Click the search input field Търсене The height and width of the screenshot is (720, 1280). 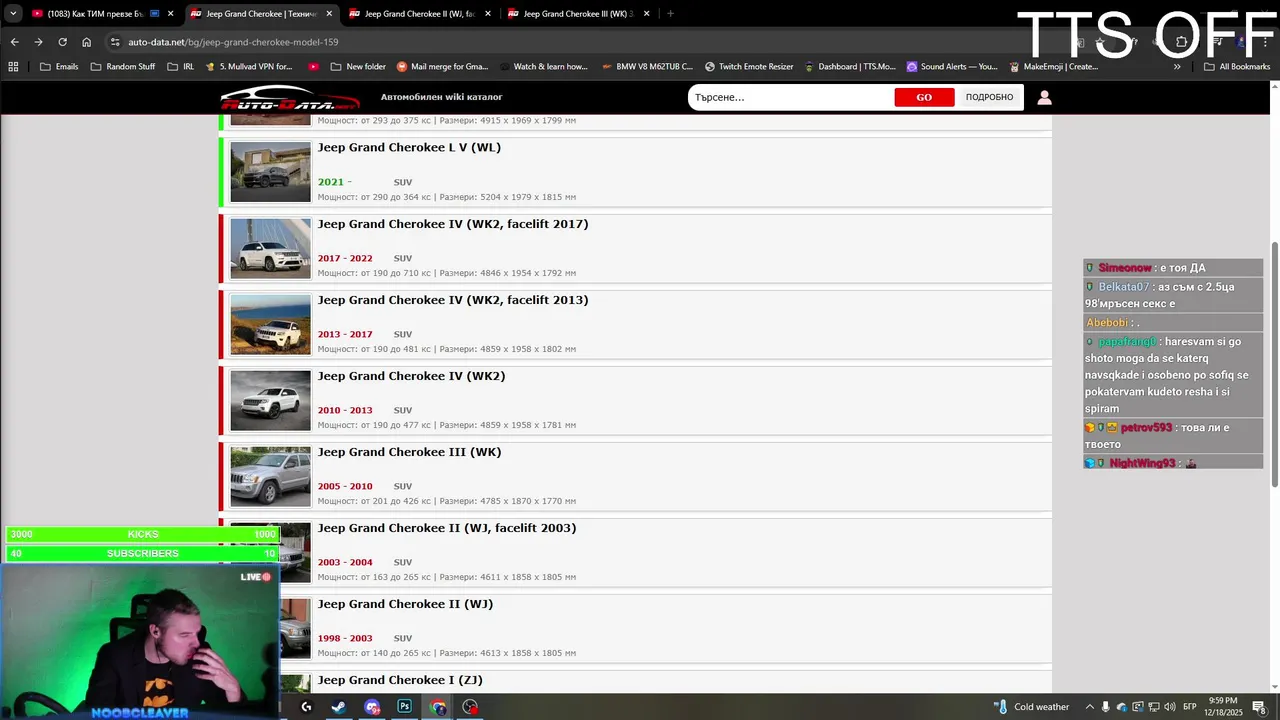[x=790, y=97]
